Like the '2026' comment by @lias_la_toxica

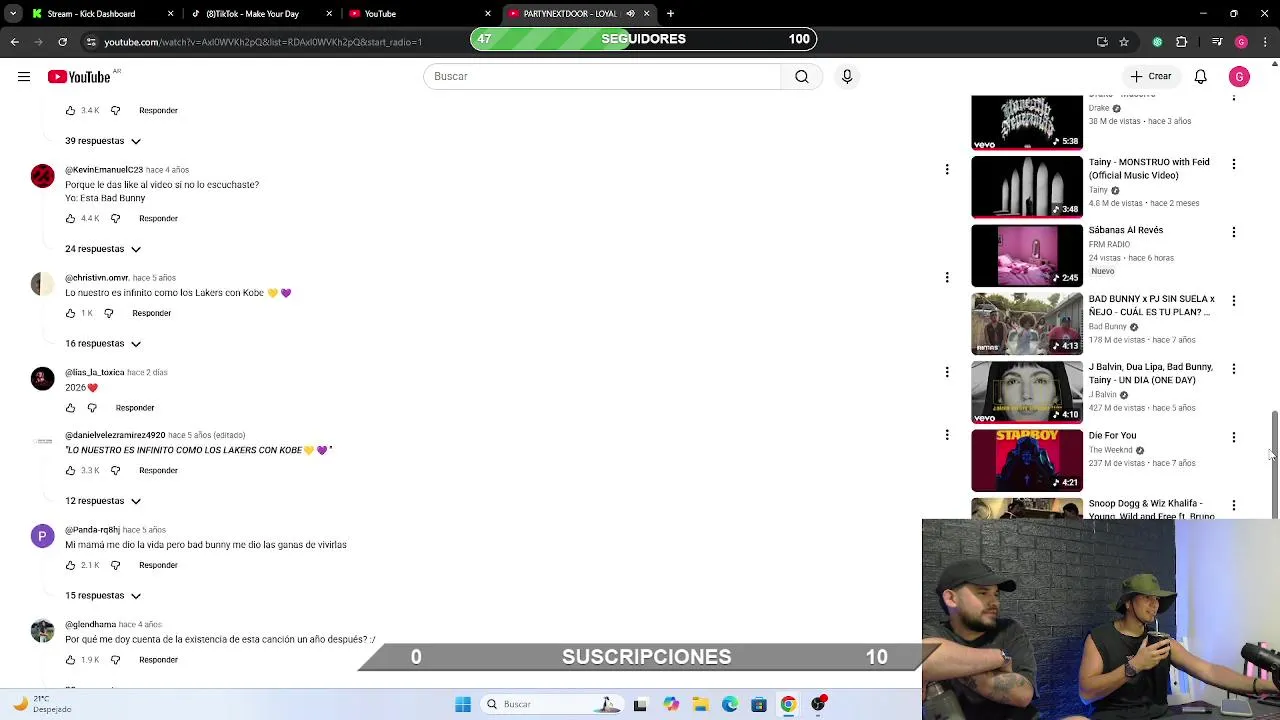[x=70, y=408]
